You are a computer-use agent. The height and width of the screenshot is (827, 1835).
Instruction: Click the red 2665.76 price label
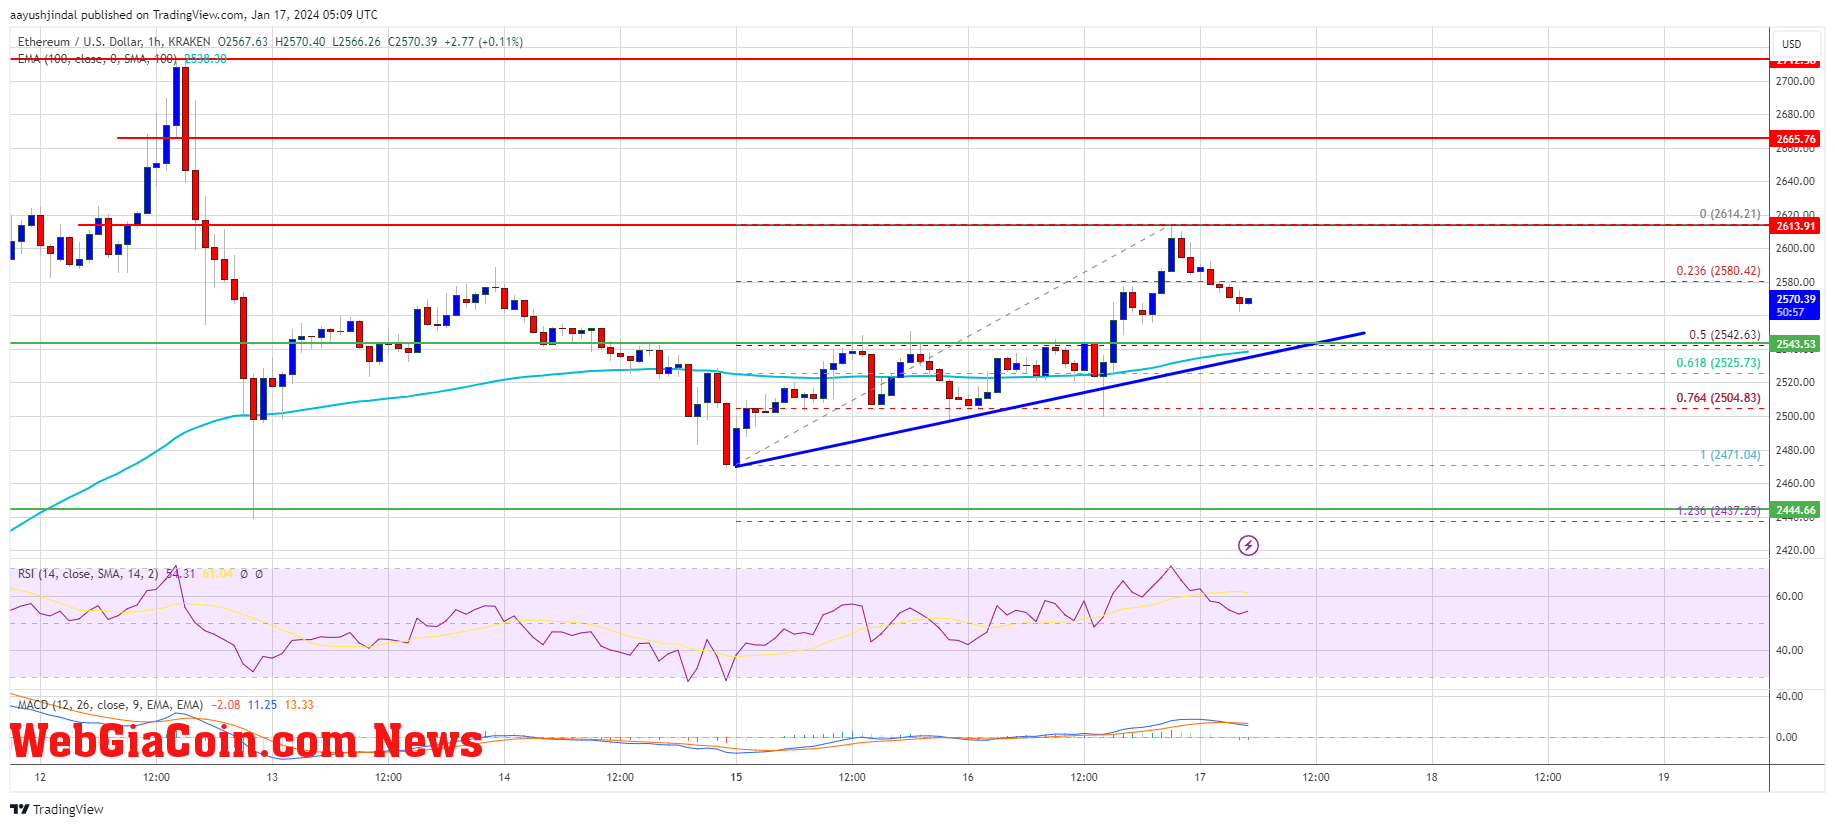[x=1795, y=140]
